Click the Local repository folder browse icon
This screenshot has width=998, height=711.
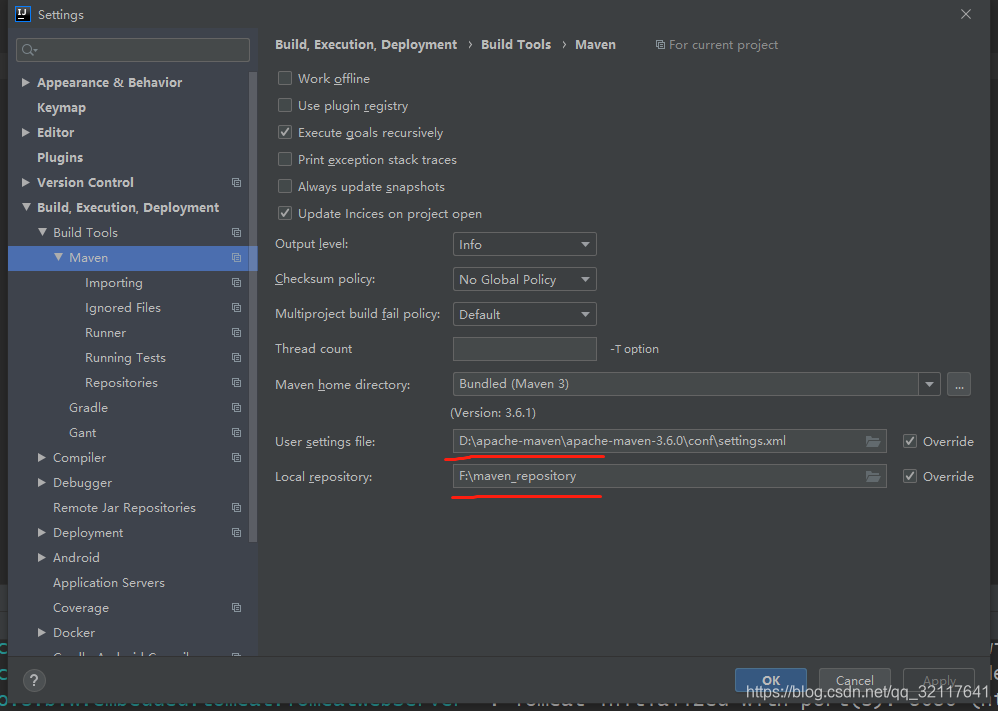(873, 476)
